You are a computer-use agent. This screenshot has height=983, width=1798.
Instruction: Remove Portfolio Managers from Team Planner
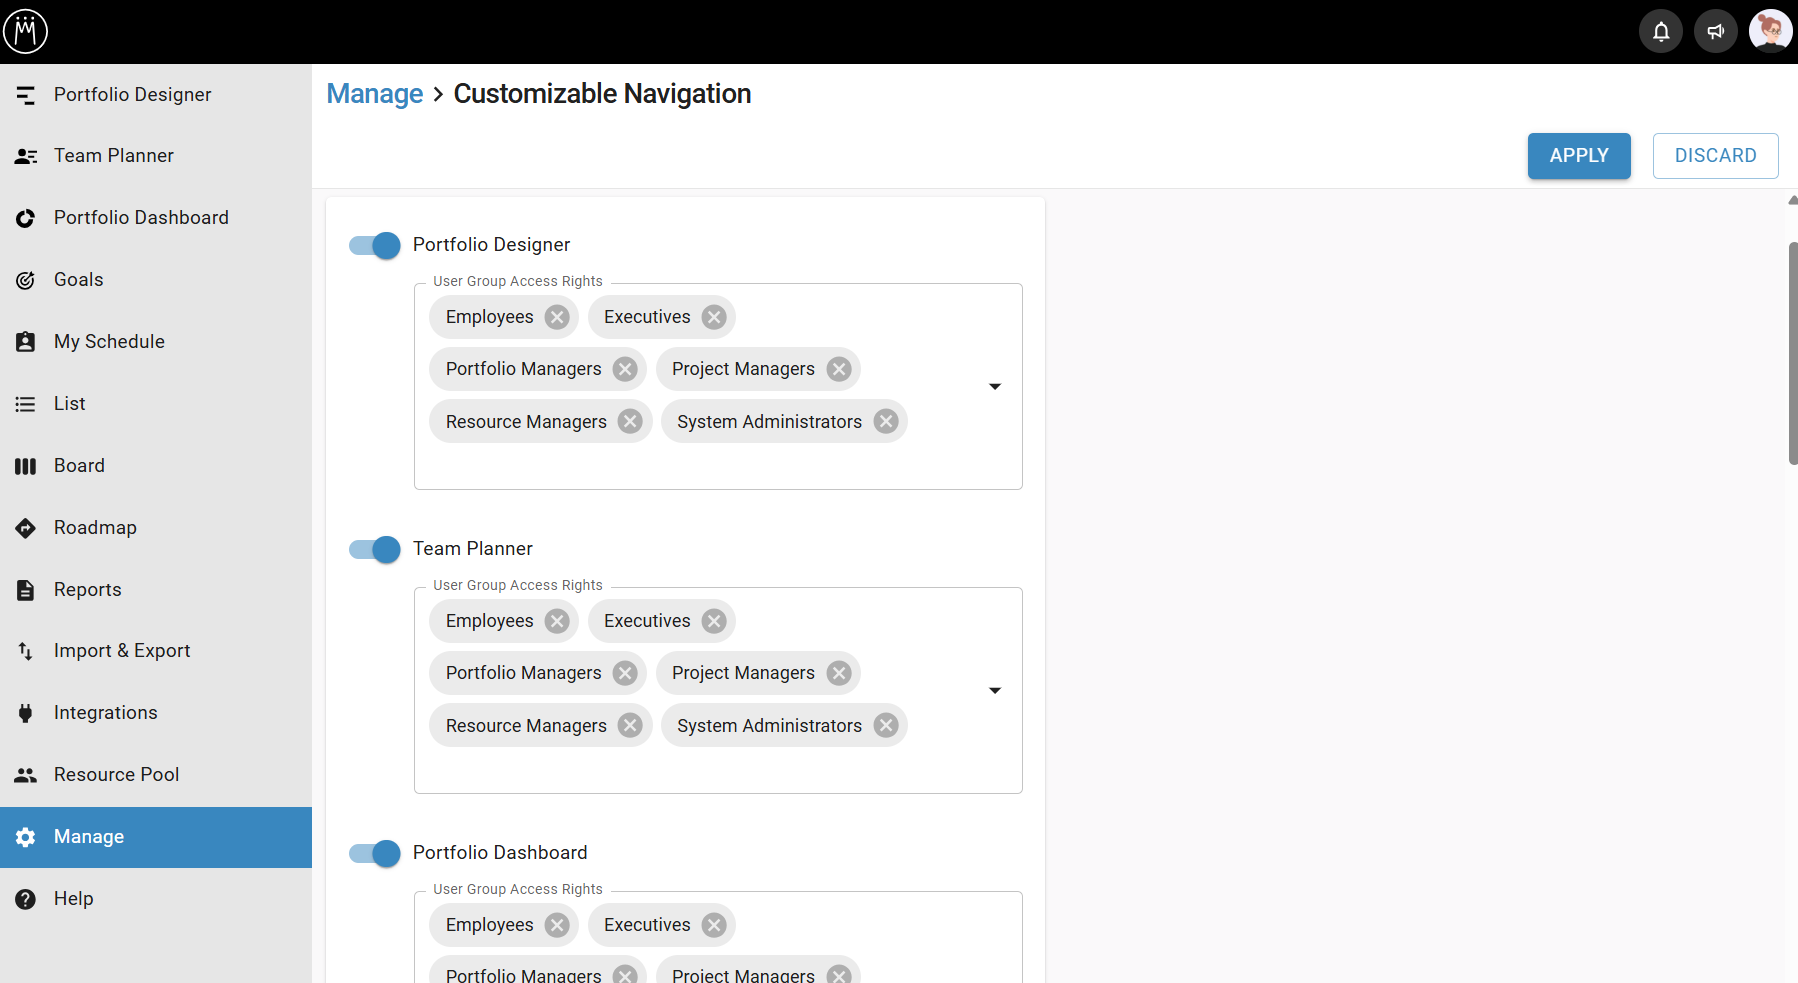625,673
